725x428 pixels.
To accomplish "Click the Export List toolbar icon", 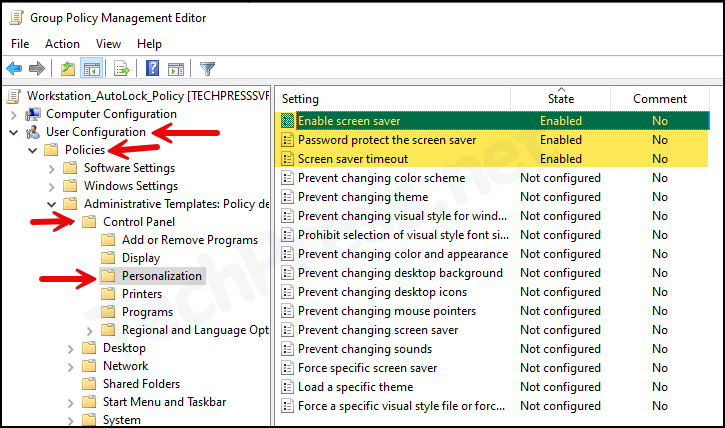I will [122, 69].
